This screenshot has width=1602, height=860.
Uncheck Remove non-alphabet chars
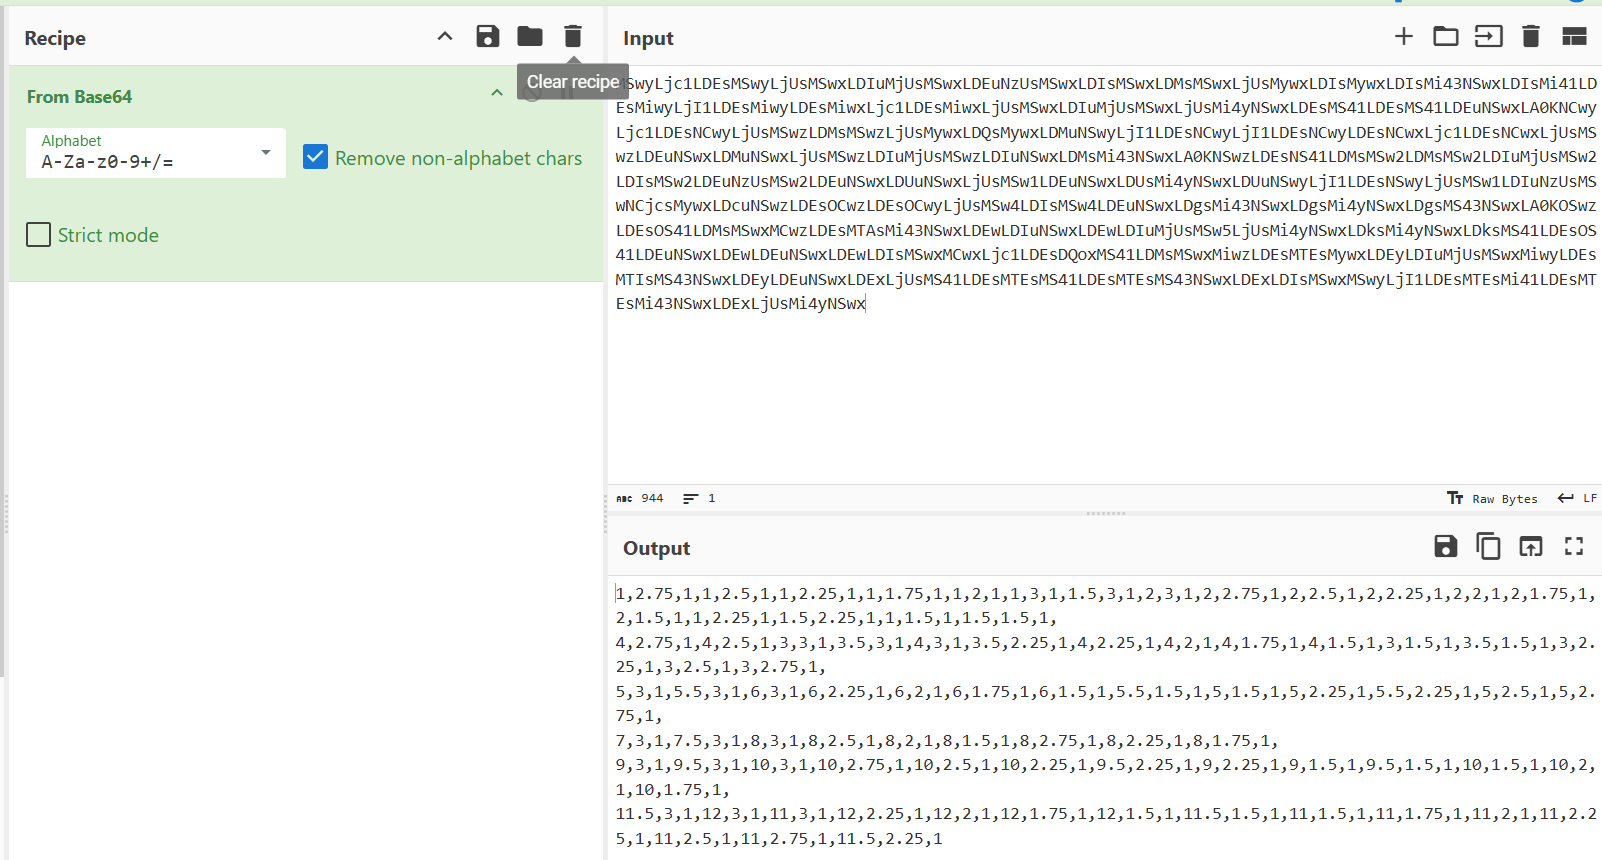coord(315,157)
